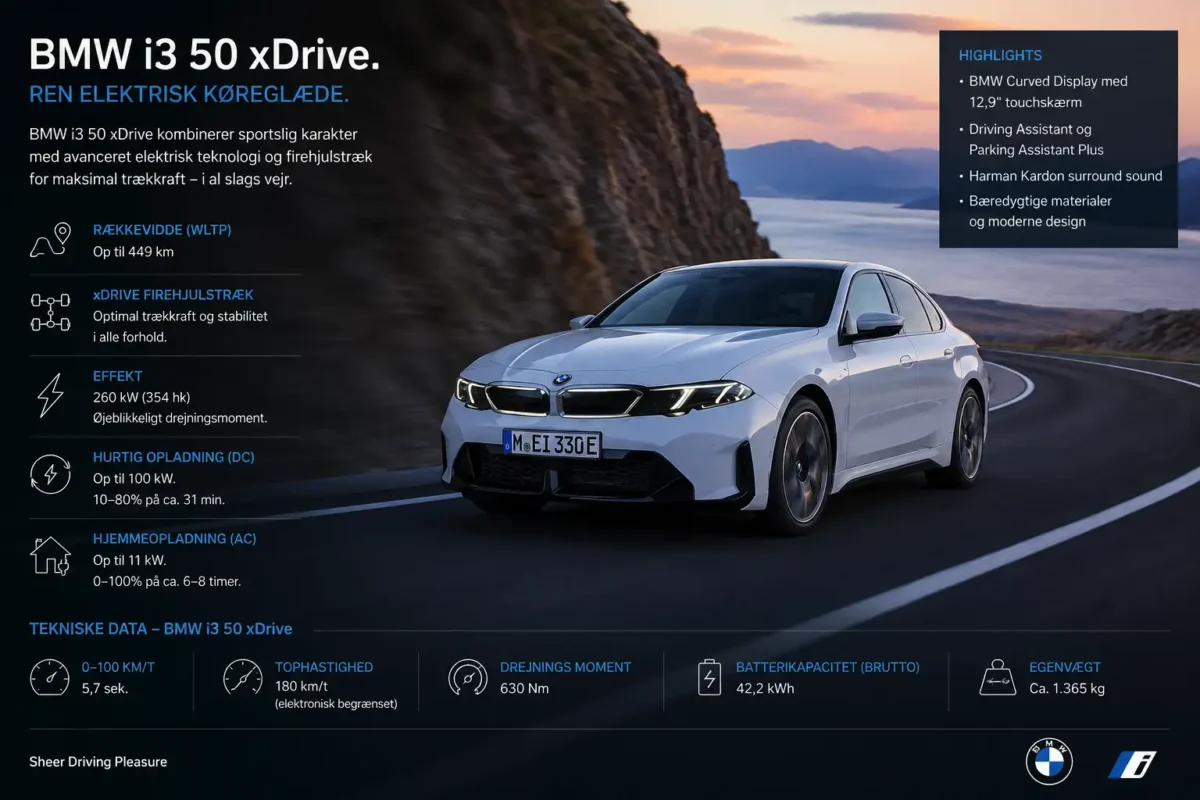
Task: Click the blue BMW i logo
Action: (x=1132, y=764)
